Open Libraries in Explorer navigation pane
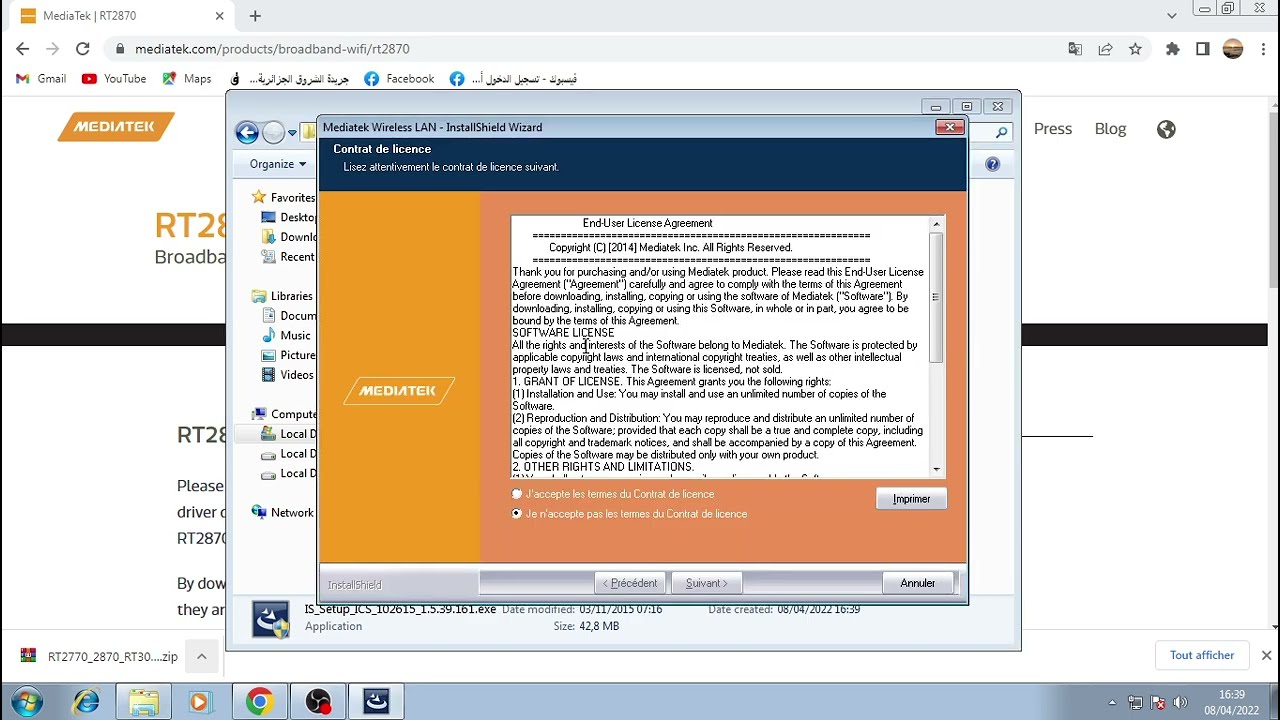1280x720 pixels. click(282, 296)
